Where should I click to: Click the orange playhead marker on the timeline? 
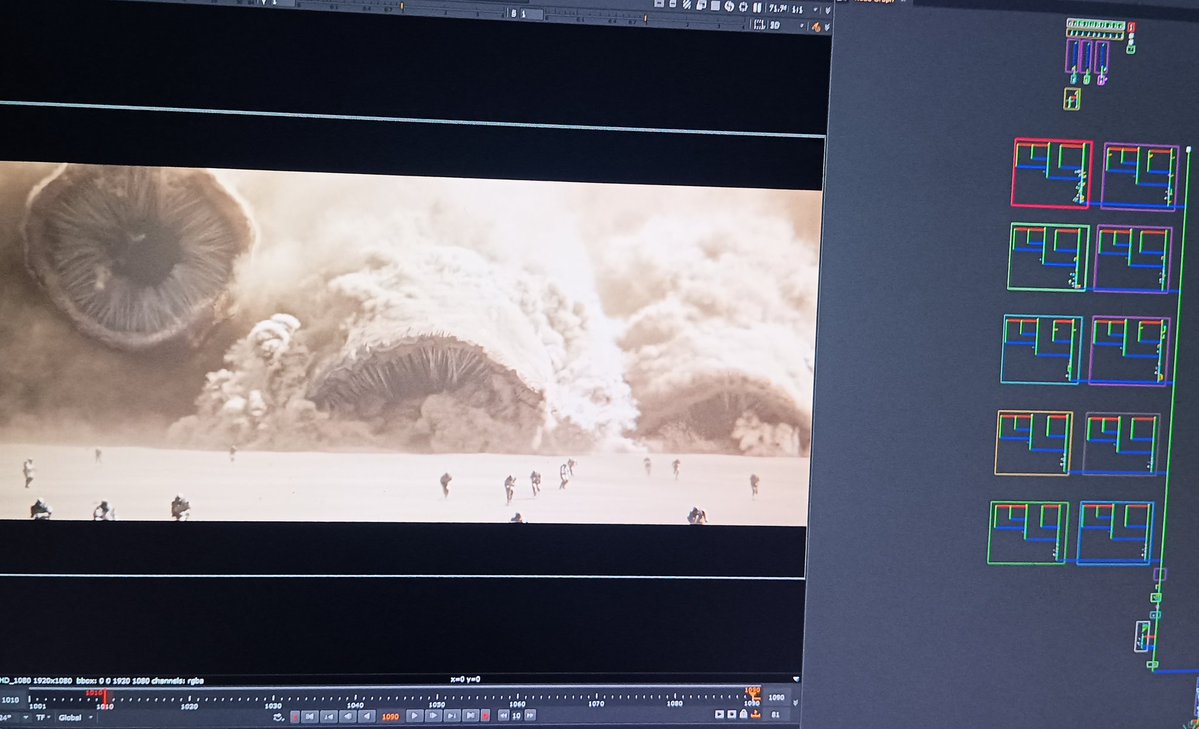pos(753,695)
